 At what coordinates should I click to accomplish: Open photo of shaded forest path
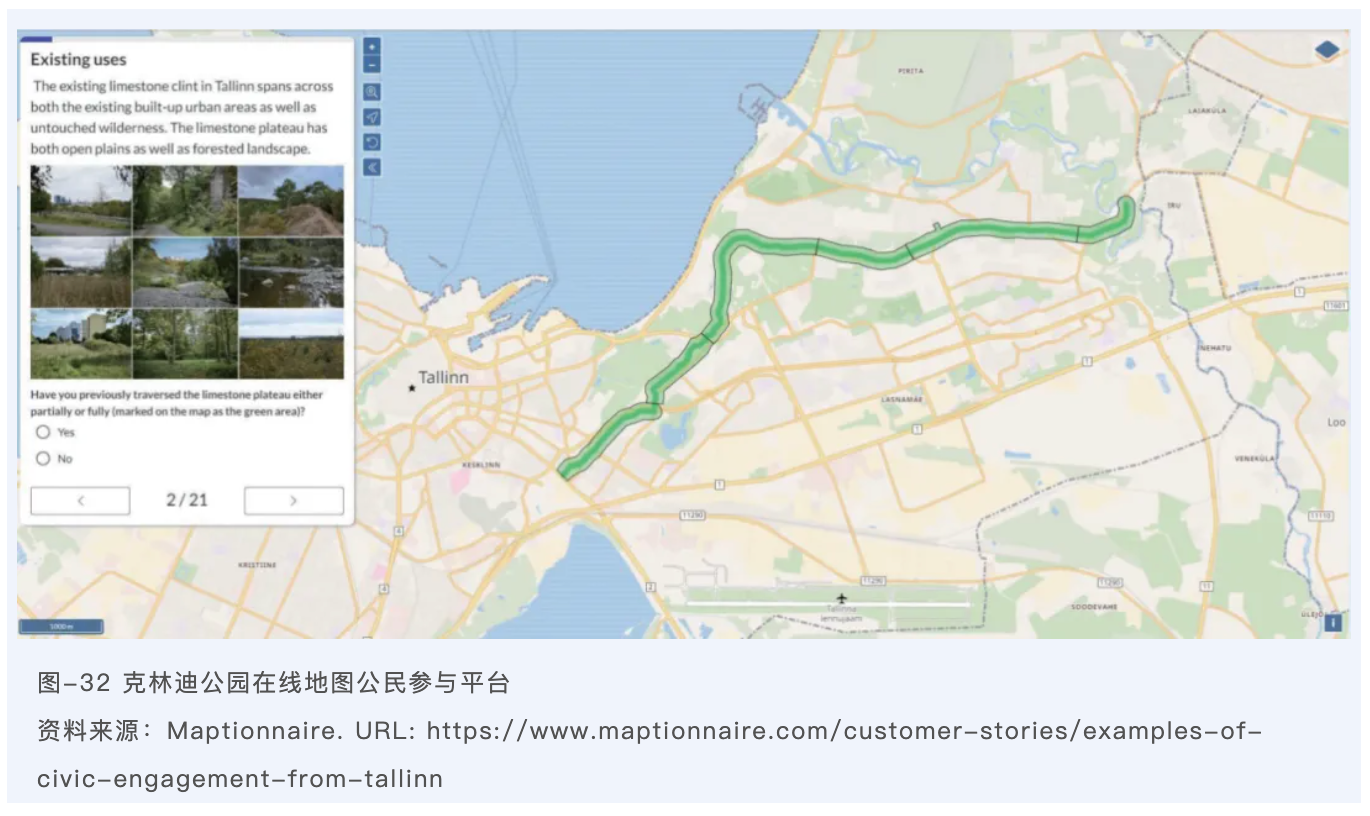pos(185,200)
